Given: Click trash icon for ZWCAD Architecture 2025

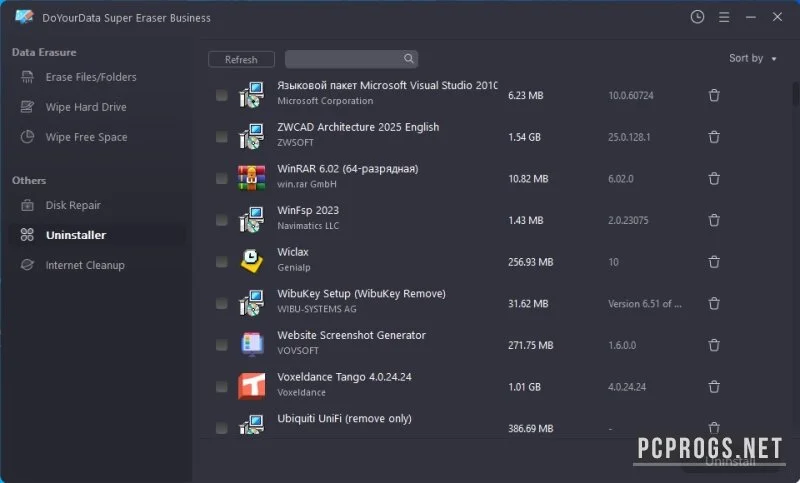Looking at the screenshot, I should tap(714, 137).
